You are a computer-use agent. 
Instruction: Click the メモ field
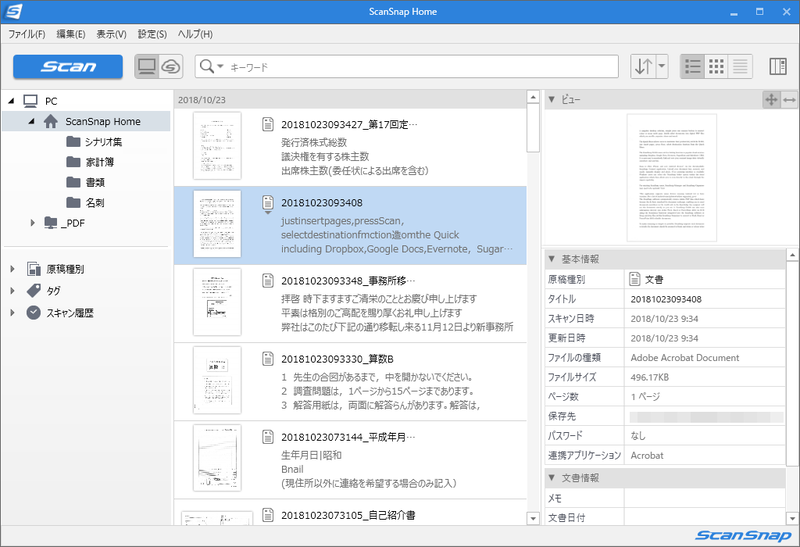coord(705,498)
